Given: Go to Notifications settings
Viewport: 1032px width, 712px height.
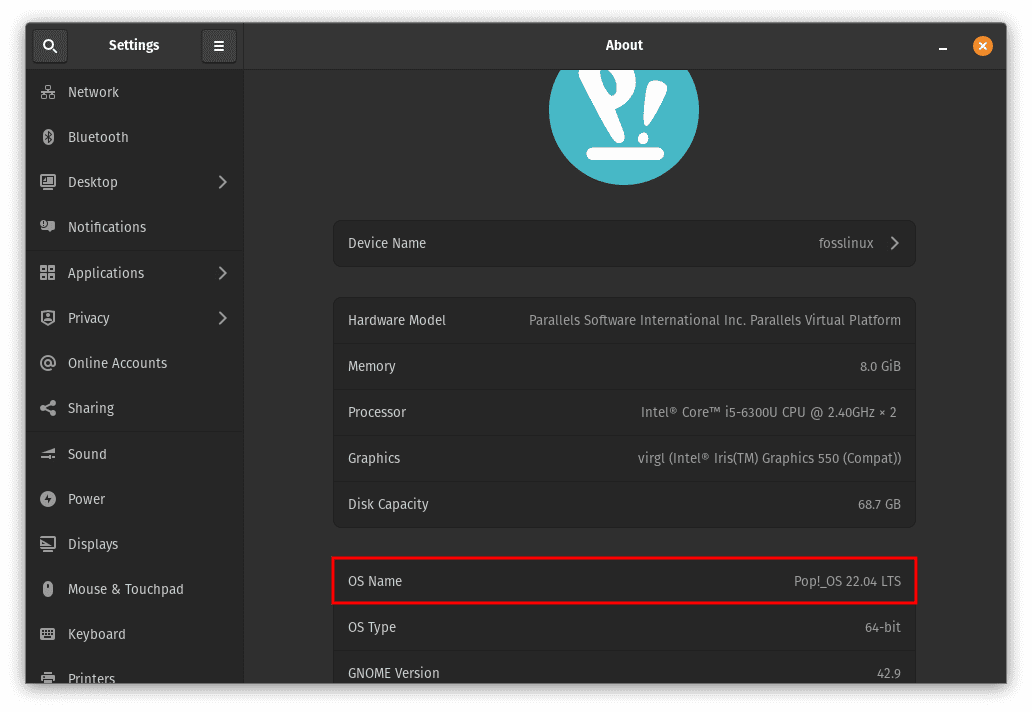Looking at the screenshot, I should (135, 227).
